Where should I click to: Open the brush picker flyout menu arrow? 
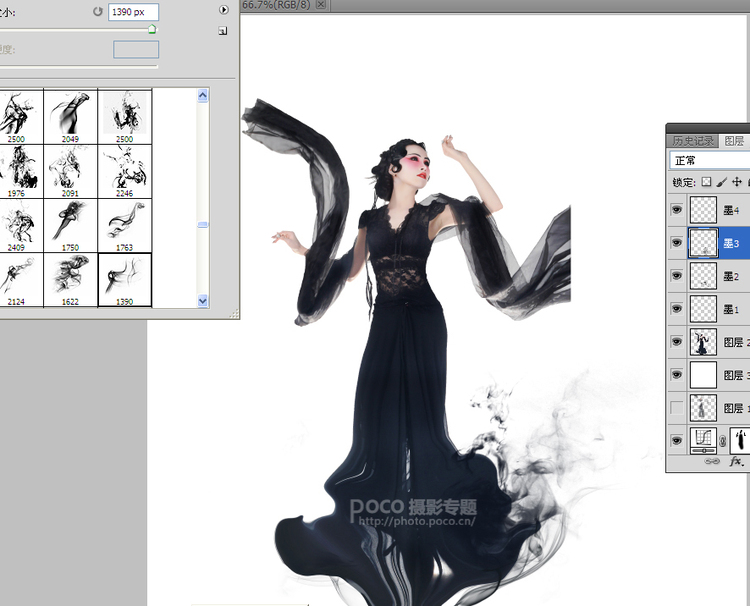(223, 10)
